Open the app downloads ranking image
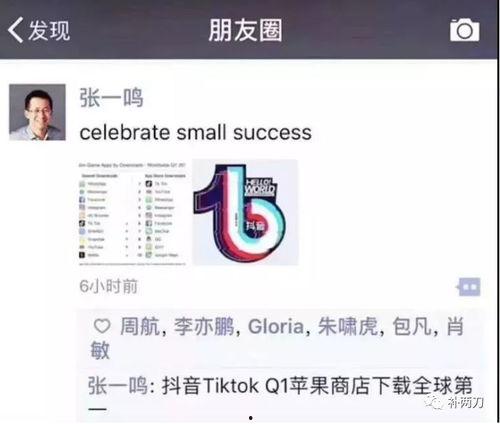This screenshot has height=424, width=500. point(133,213)
